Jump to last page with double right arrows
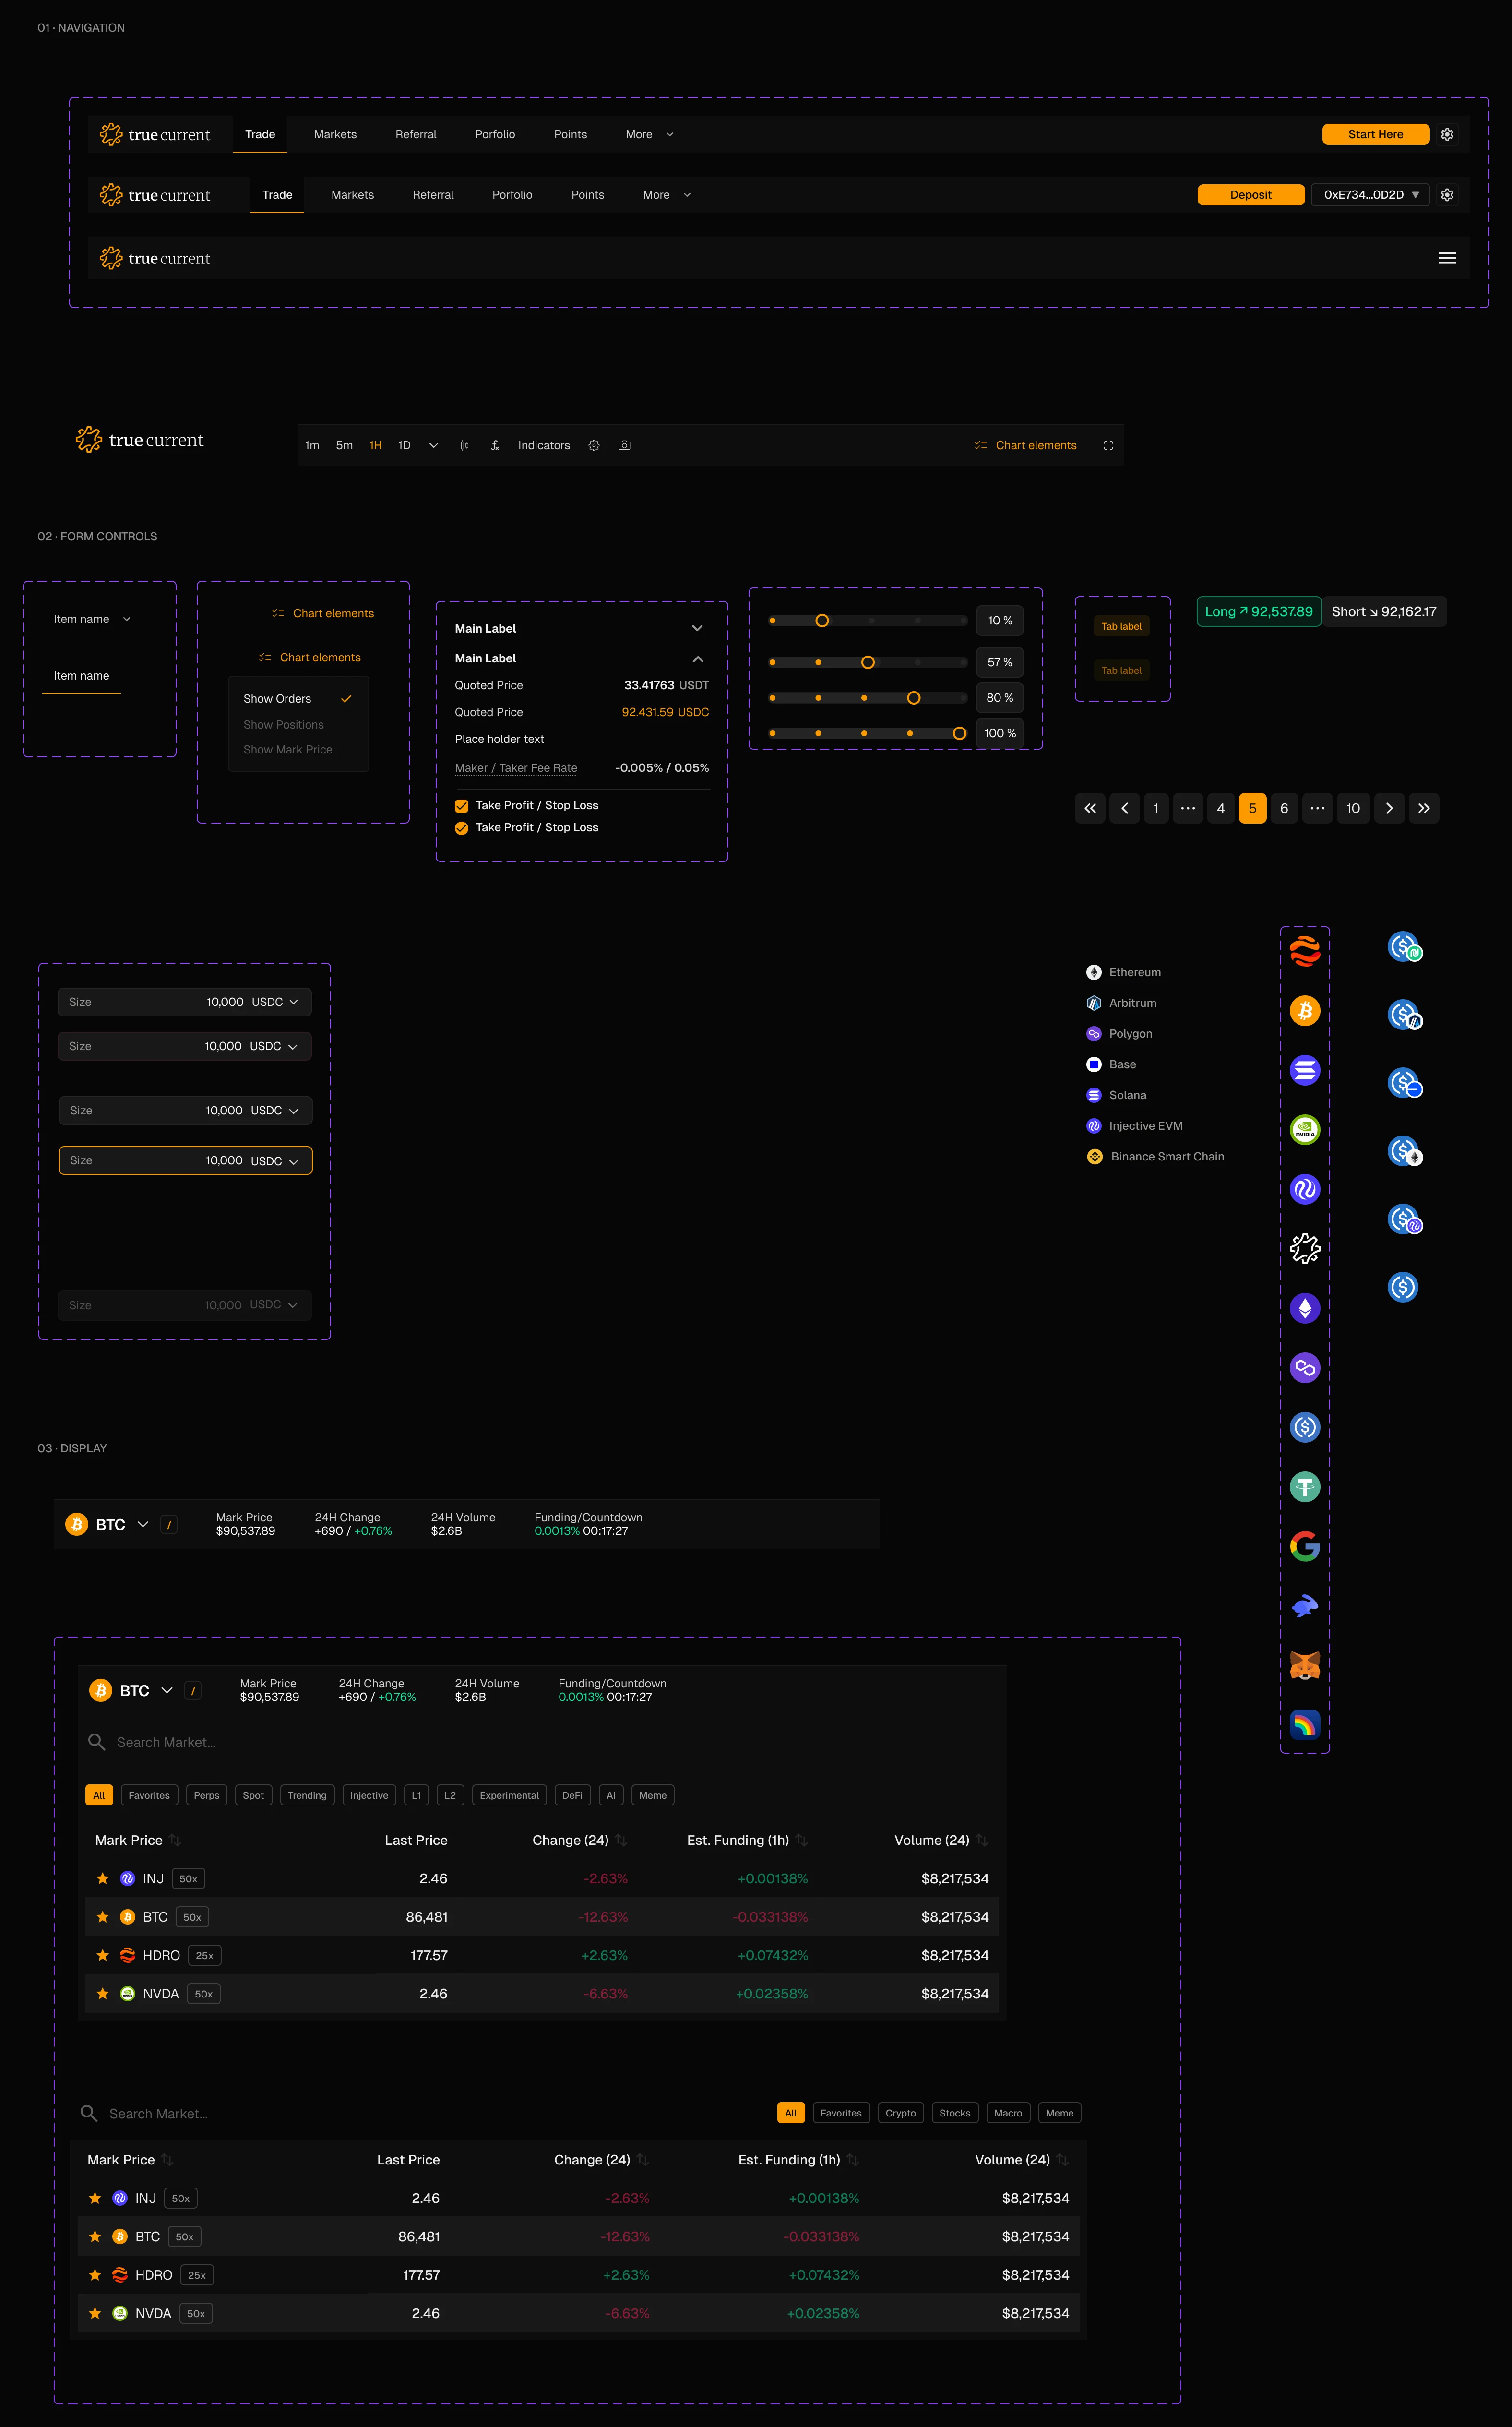This screenshot has width=1512, height=2427. coord(1424,808)
